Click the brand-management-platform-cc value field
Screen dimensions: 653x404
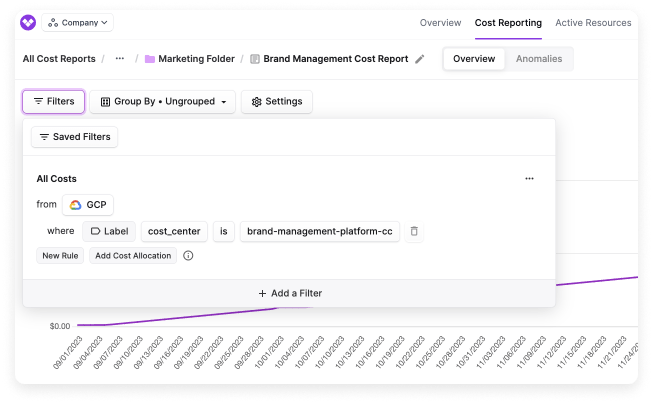tap(320, 231)
